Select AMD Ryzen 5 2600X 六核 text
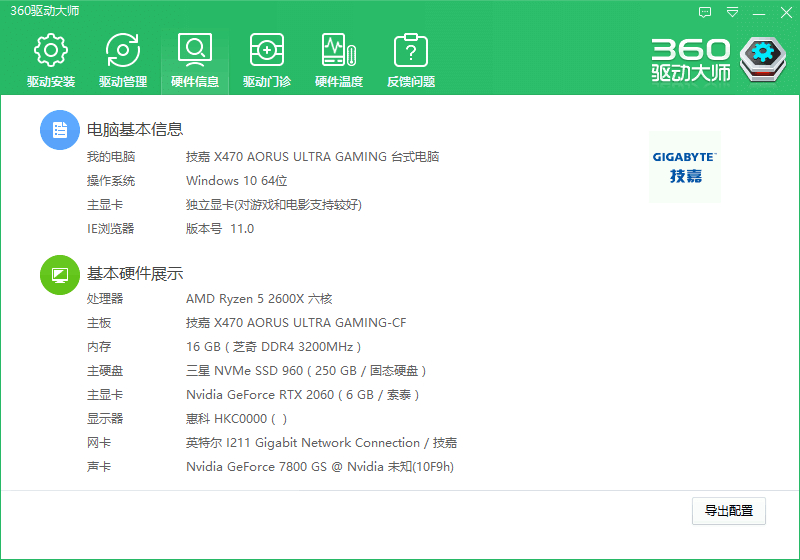 (259, 299)
